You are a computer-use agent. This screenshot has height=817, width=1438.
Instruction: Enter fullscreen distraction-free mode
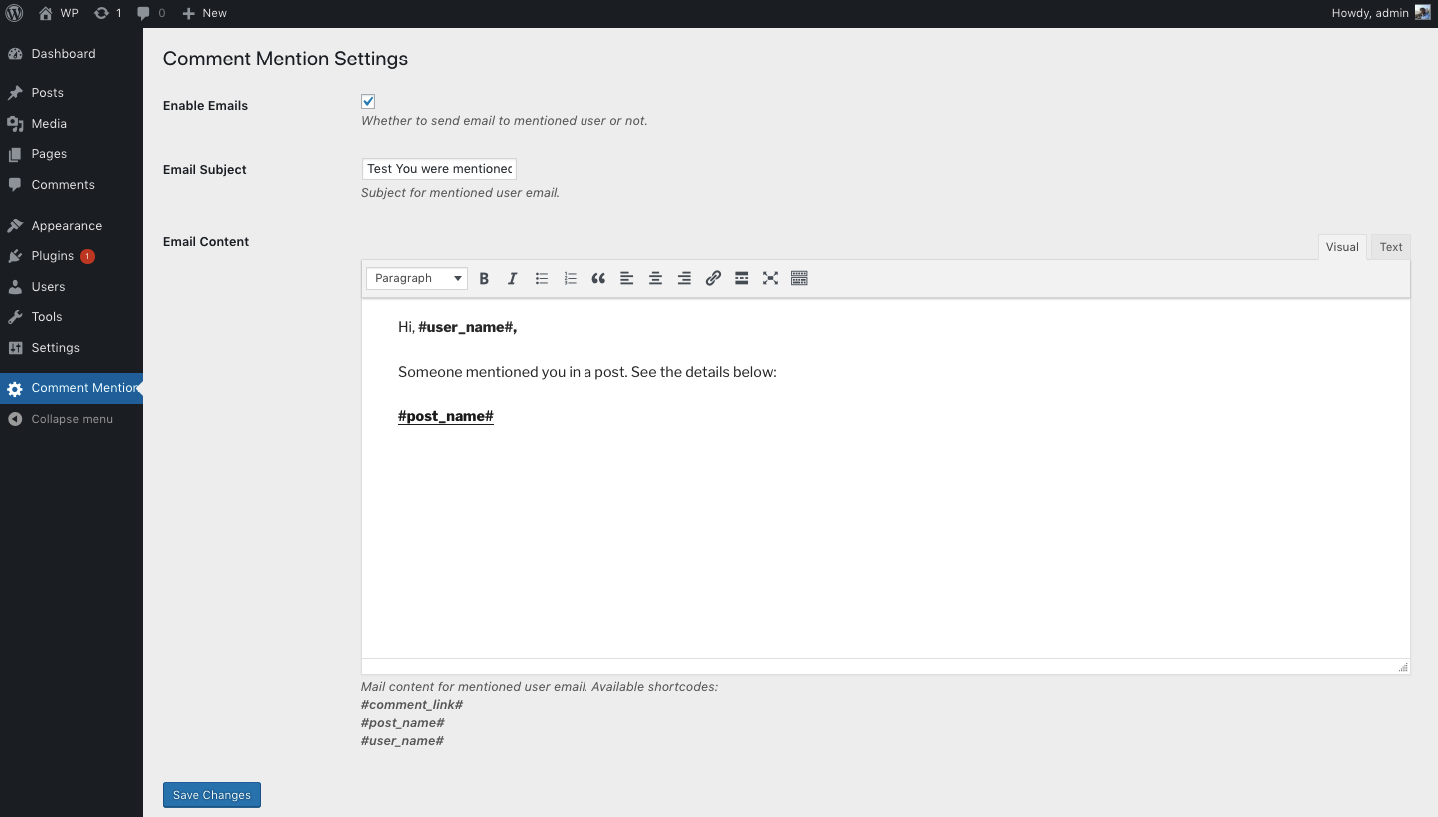click(770, 279)
